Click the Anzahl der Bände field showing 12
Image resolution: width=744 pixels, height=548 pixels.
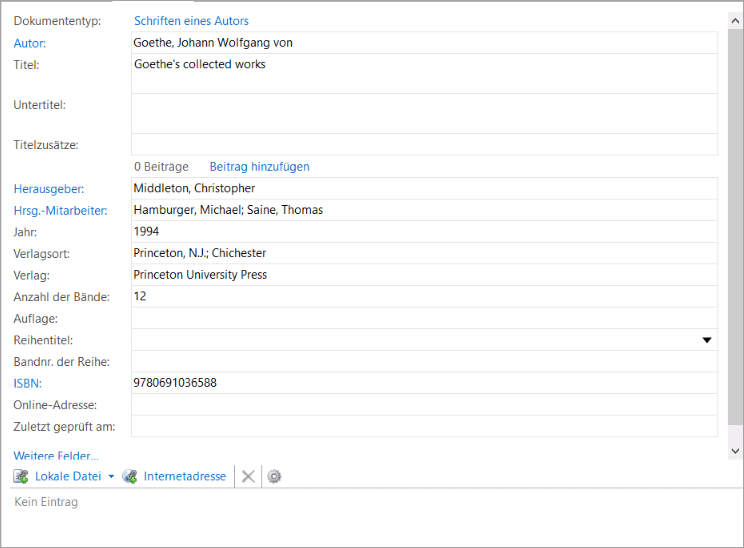coord(424,297)
